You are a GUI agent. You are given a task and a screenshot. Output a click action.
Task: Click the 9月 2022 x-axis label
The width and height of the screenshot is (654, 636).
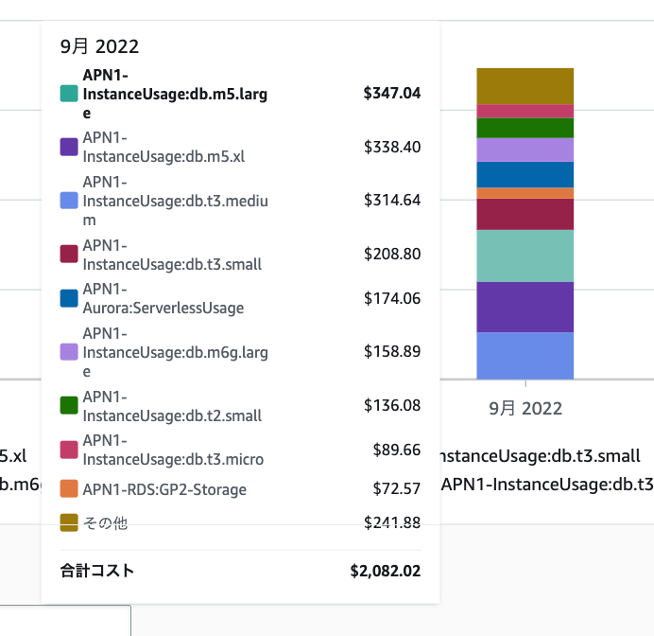tap(525, 408)
